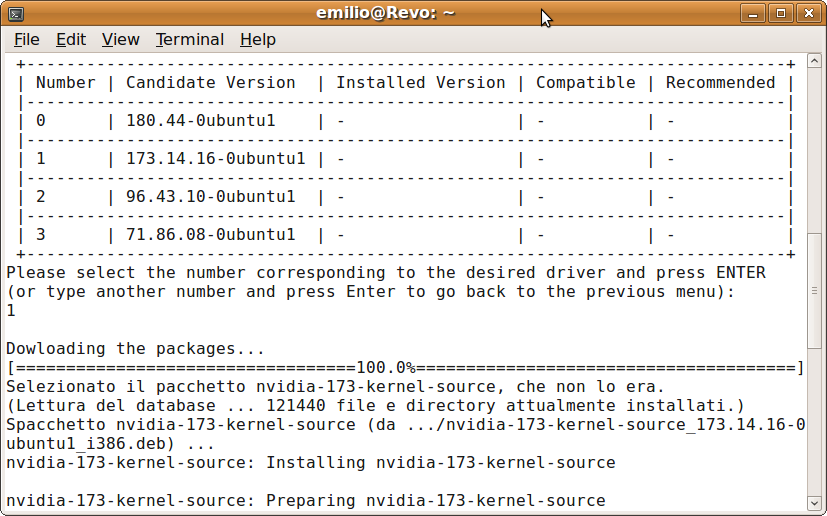Click the Installed Version column header
This screenshot has height=516, width=827.
point(421,83)
